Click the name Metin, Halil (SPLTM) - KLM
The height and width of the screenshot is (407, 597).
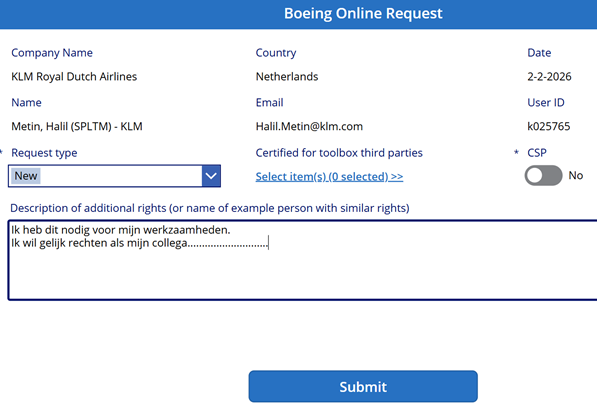click(77, 126)
